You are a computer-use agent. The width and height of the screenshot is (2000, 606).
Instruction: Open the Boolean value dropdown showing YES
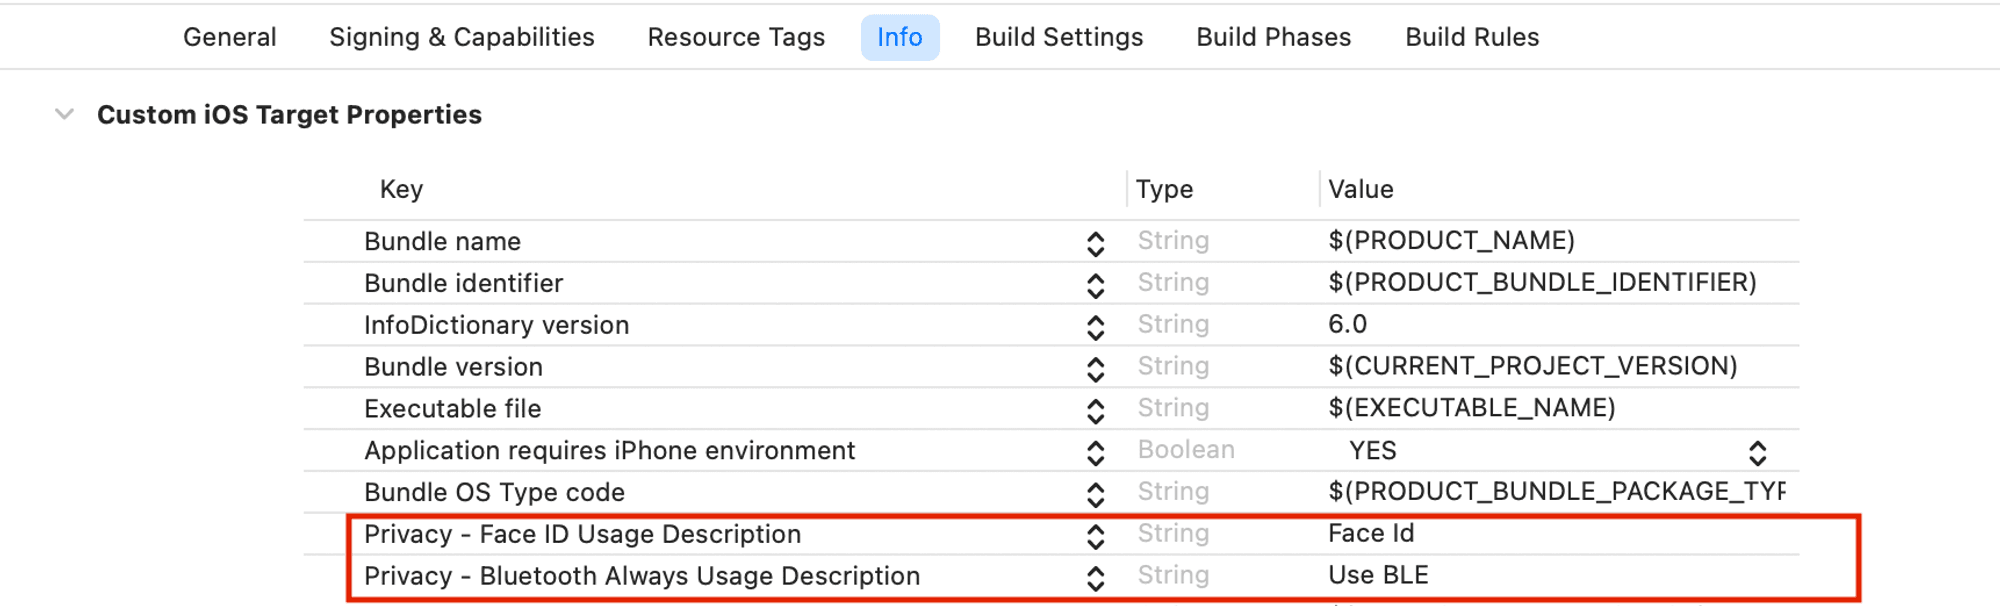point(1758,450)
